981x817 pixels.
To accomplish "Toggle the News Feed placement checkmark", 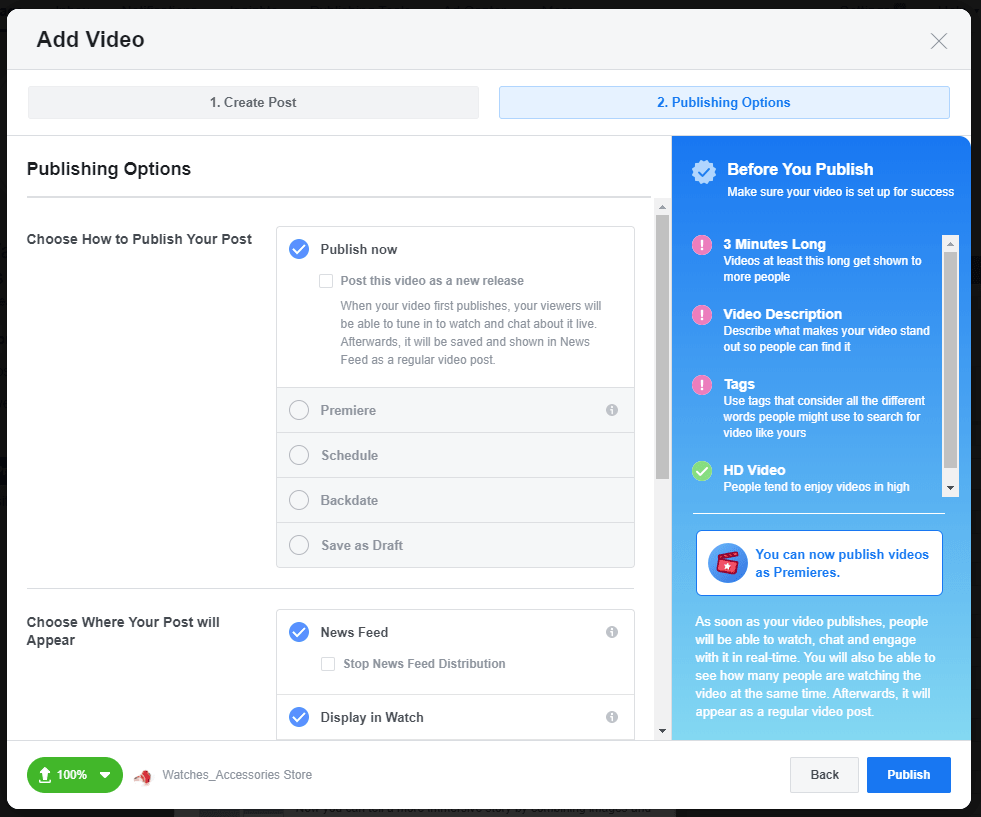I will (299, 632).
